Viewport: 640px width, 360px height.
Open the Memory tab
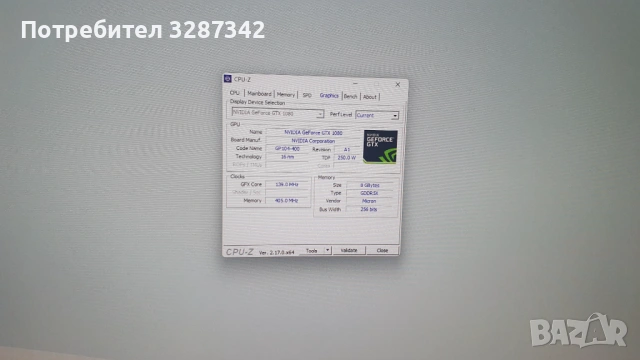[x=286, y=95]
